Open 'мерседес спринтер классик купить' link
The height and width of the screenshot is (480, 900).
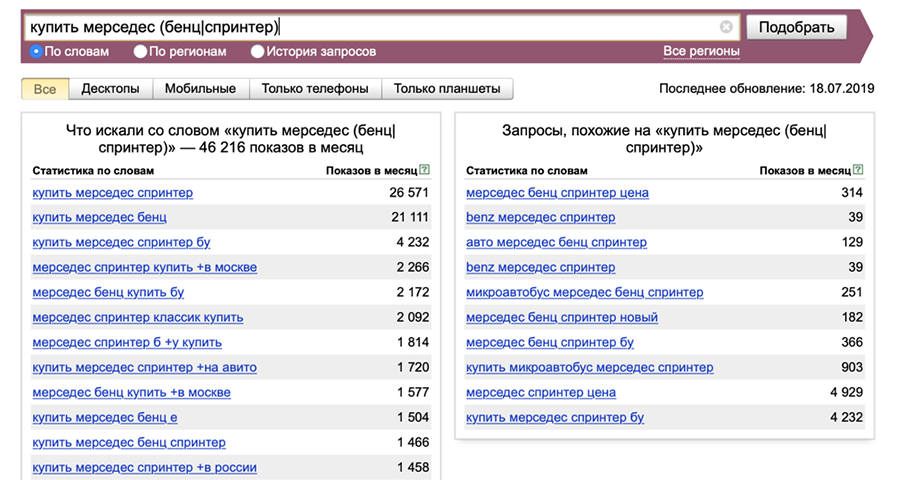(x=138, y=318)
